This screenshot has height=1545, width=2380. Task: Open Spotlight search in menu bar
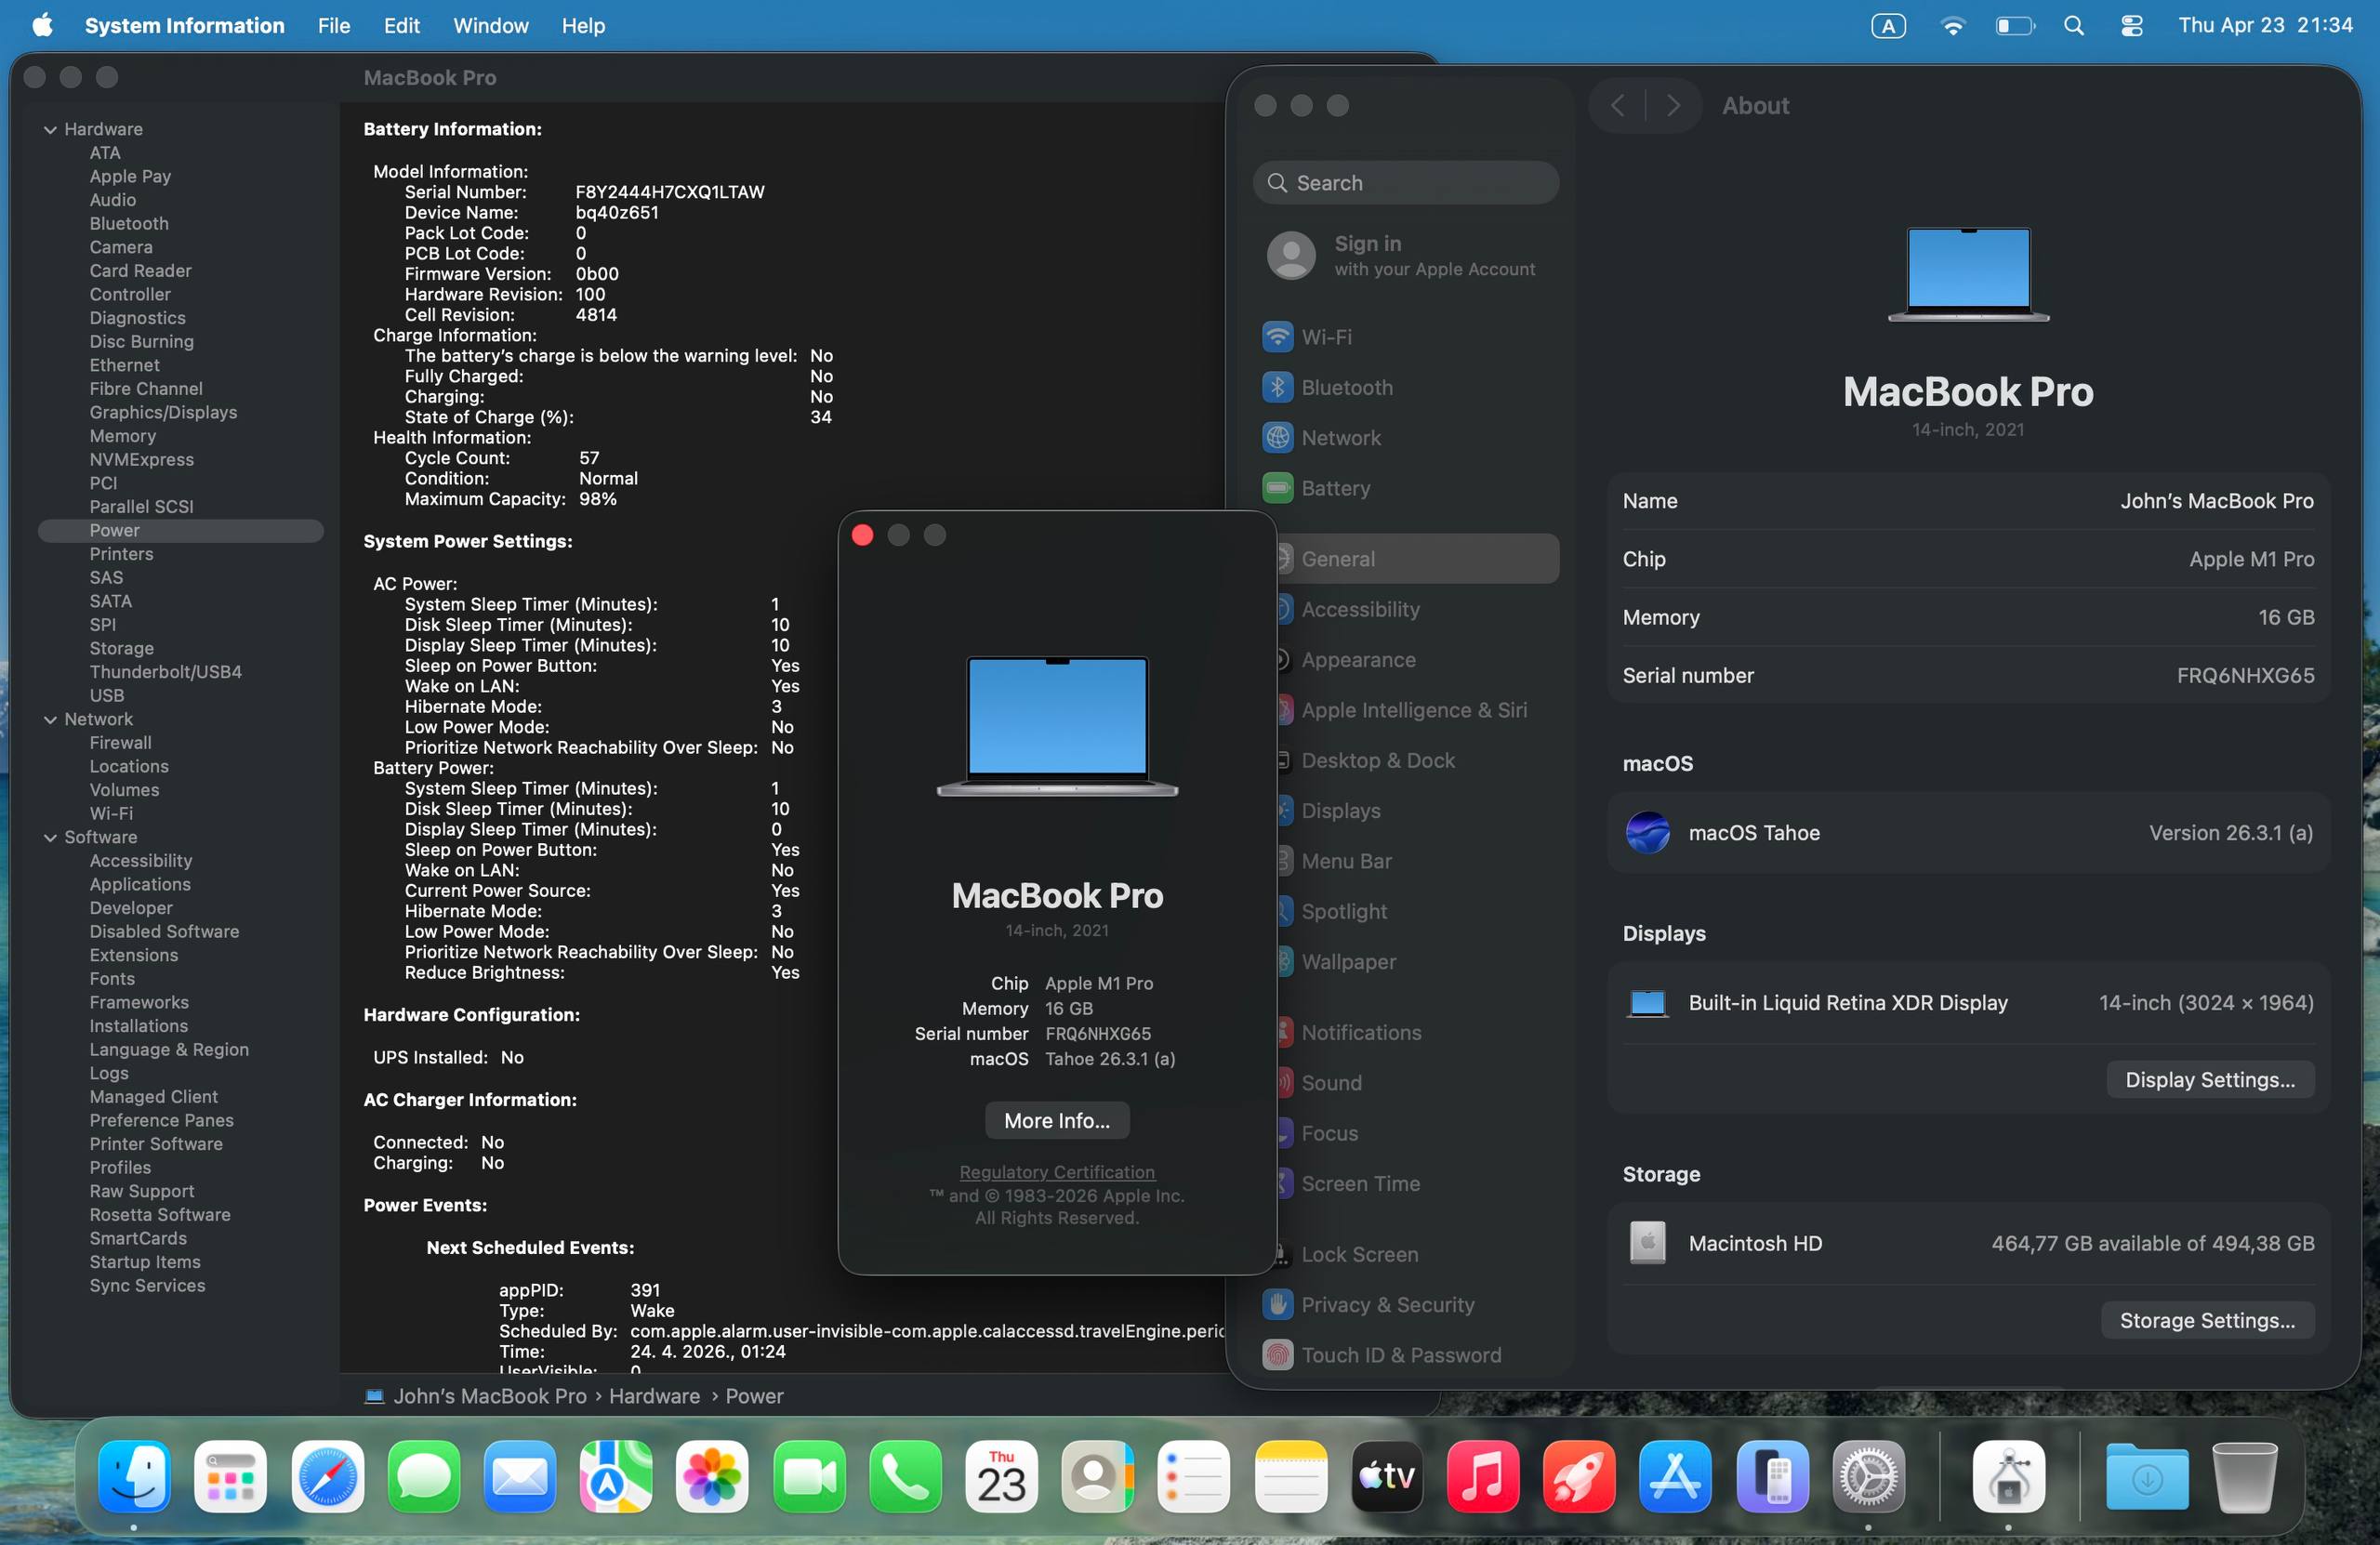click(2074, 26)
